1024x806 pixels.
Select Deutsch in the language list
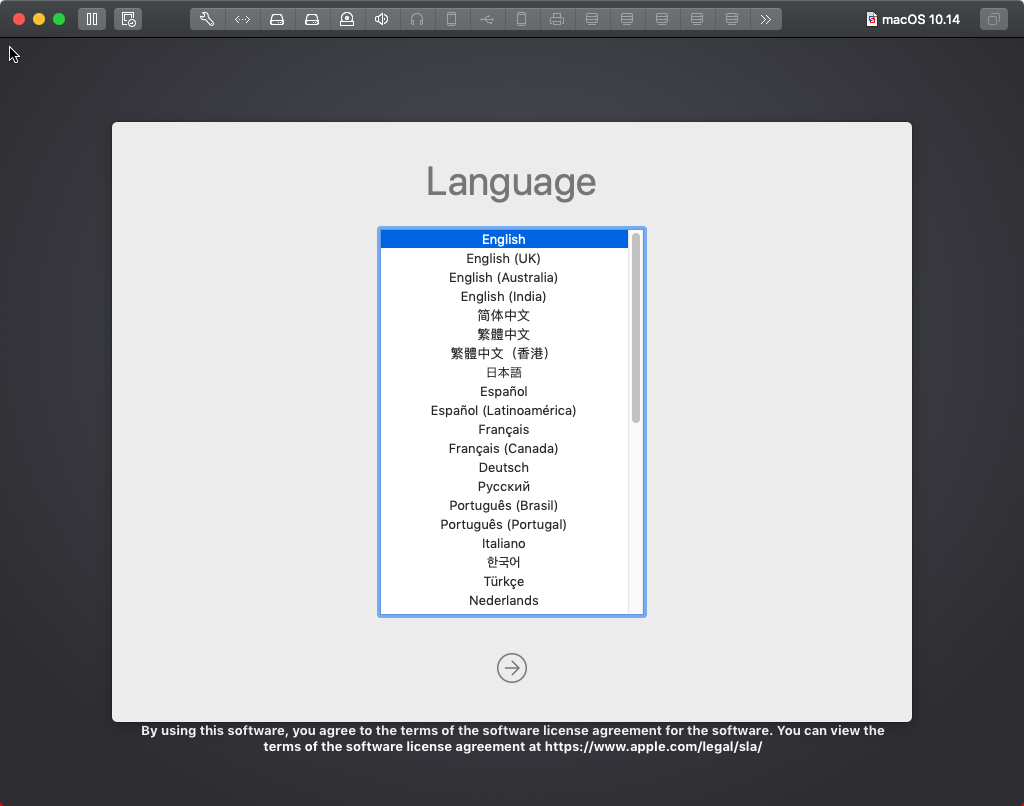tap(503, 467)
